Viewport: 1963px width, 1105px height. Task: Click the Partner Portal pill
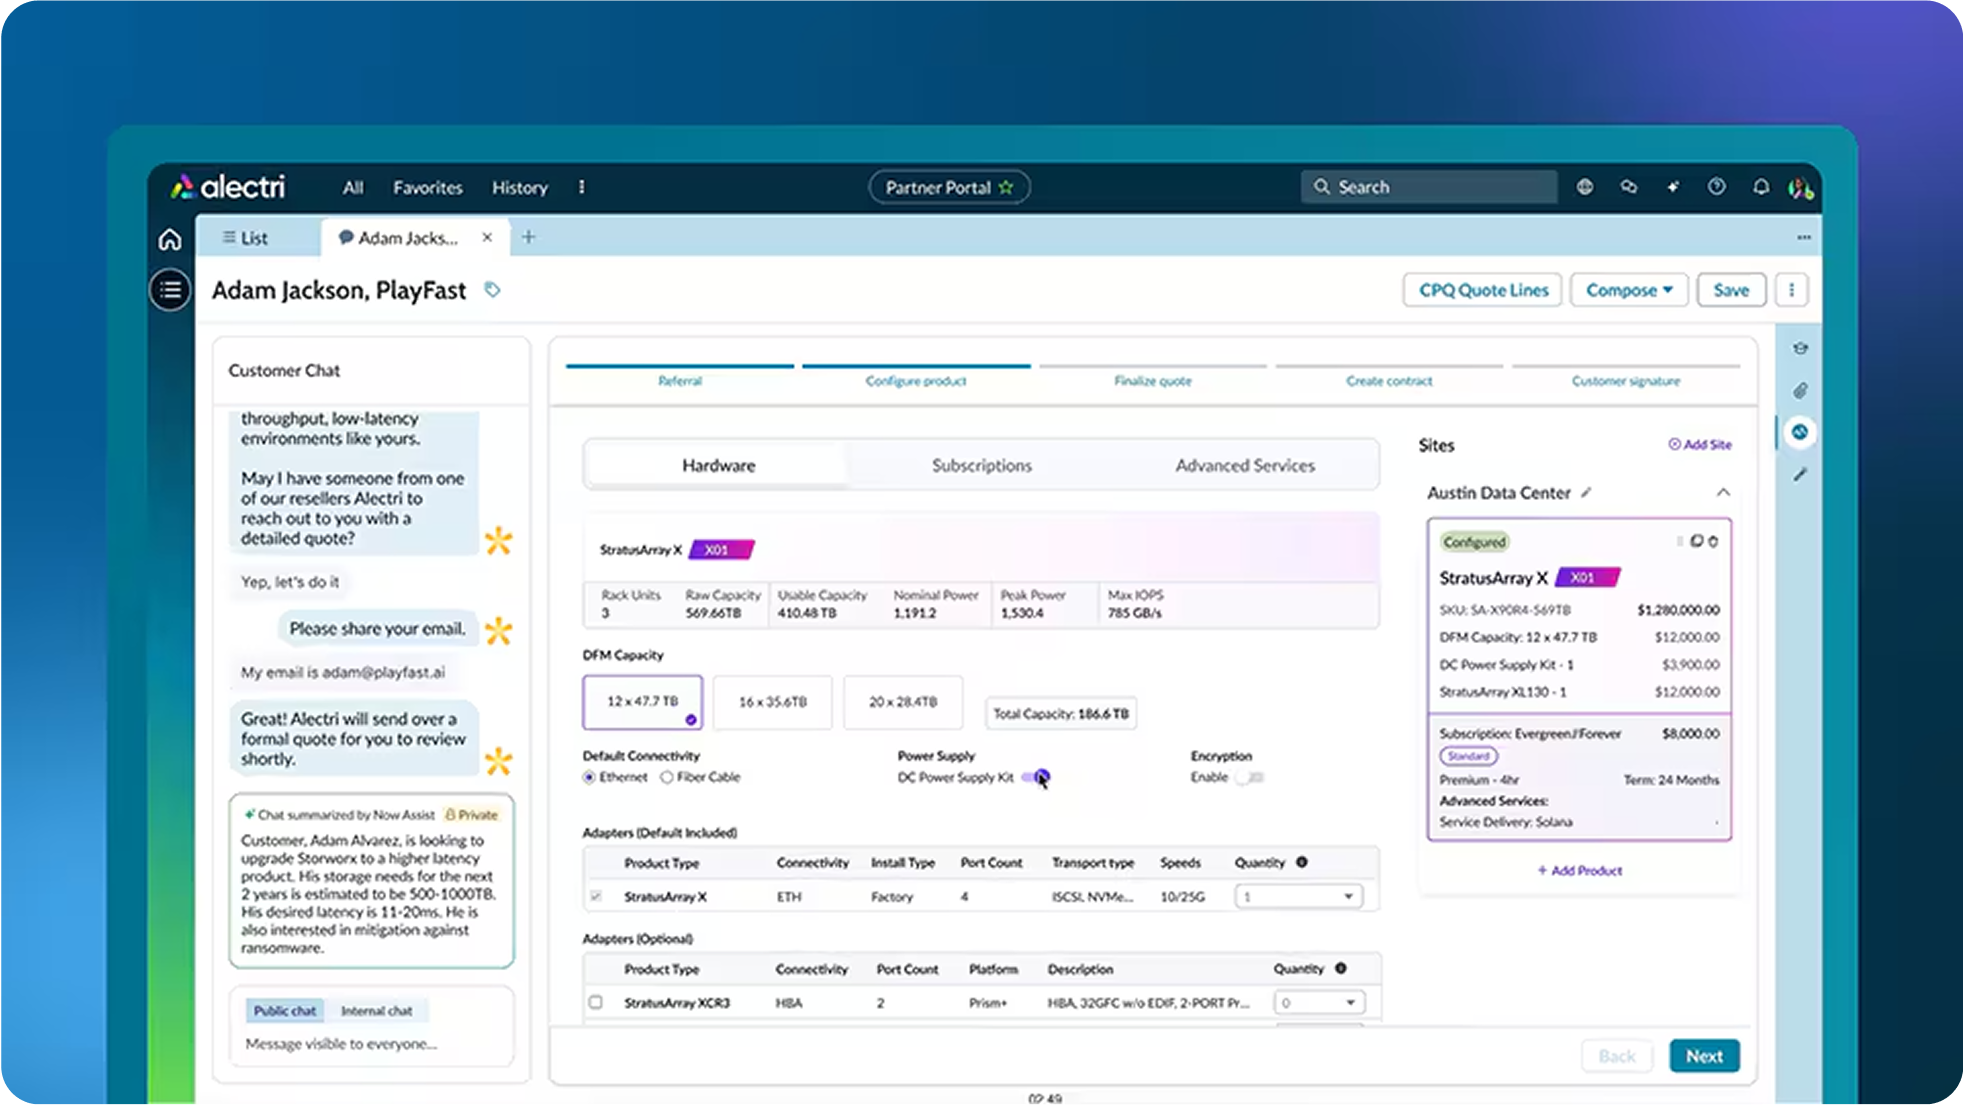(949, 187)
